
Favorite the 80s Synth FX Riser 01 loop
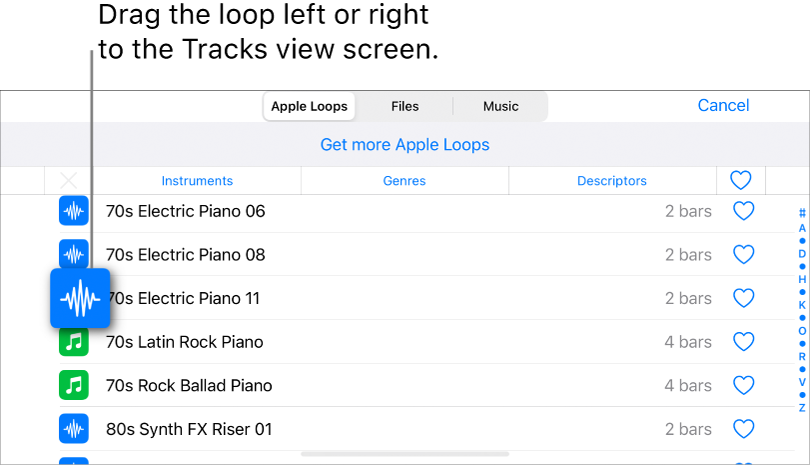pyautogui.click(x=743, y=429)
